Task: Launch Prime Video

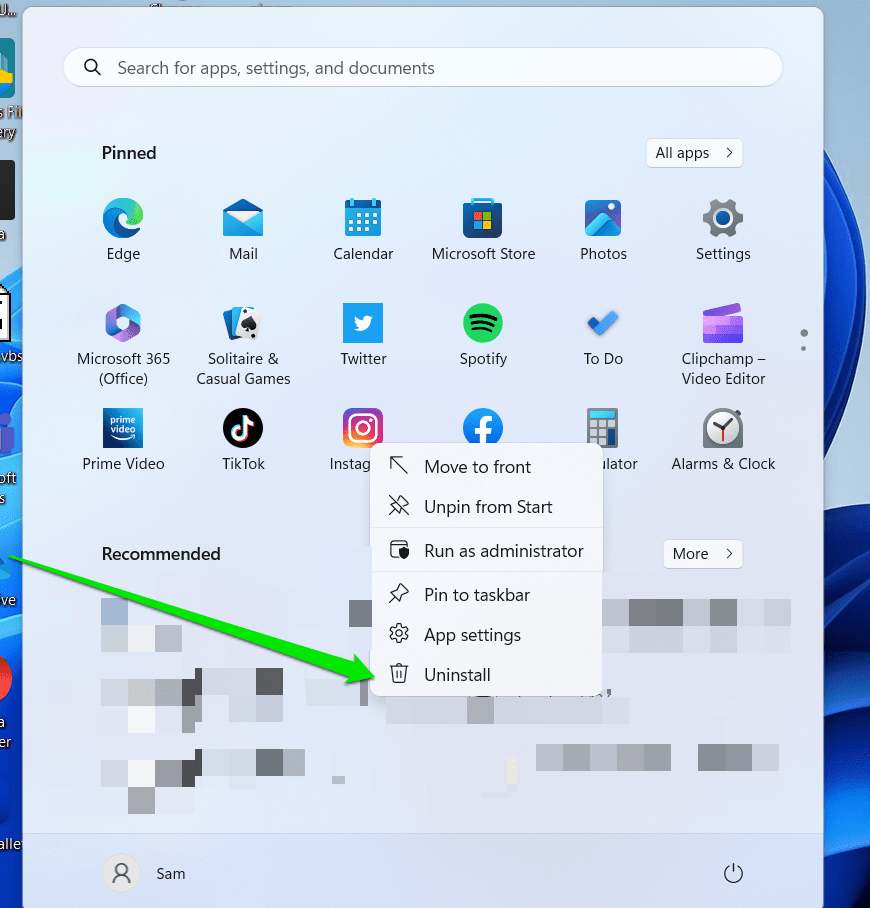Action: [123, 428]
